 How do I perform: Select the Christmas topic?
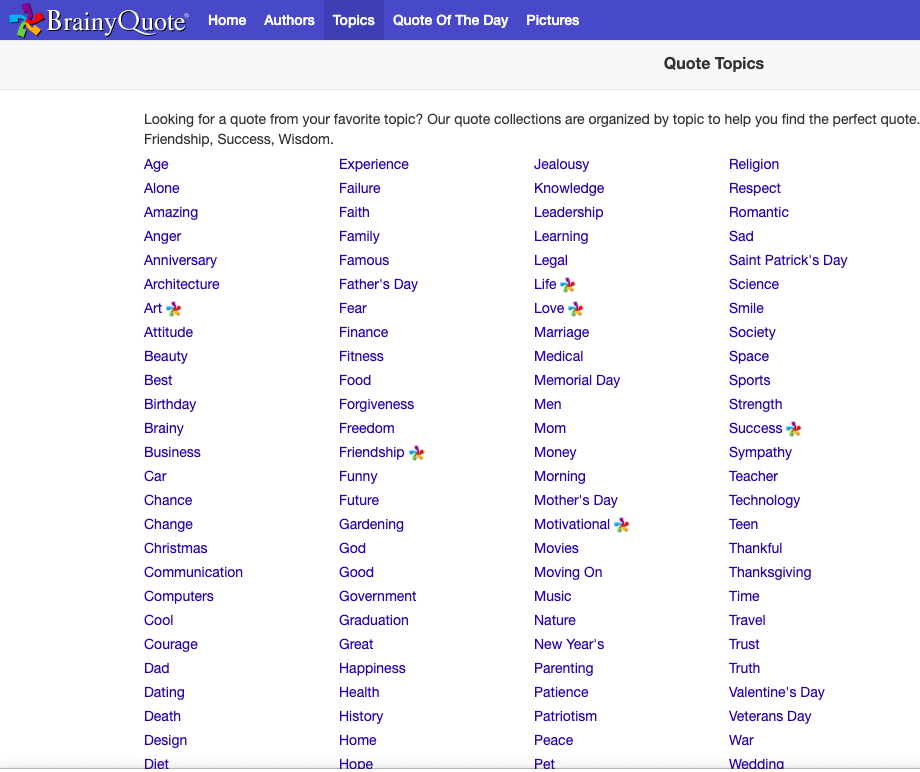tap(175, 548)
